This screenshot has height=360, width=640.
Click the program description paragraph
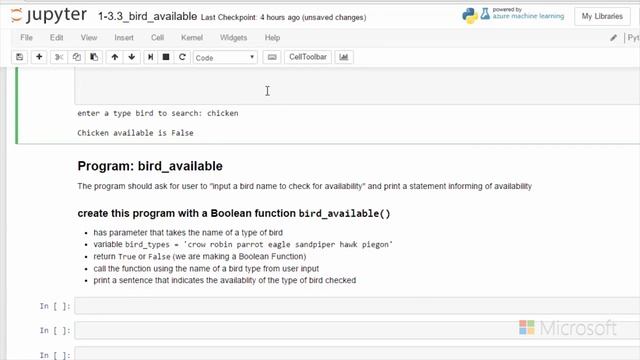click(x=304, y=186)
